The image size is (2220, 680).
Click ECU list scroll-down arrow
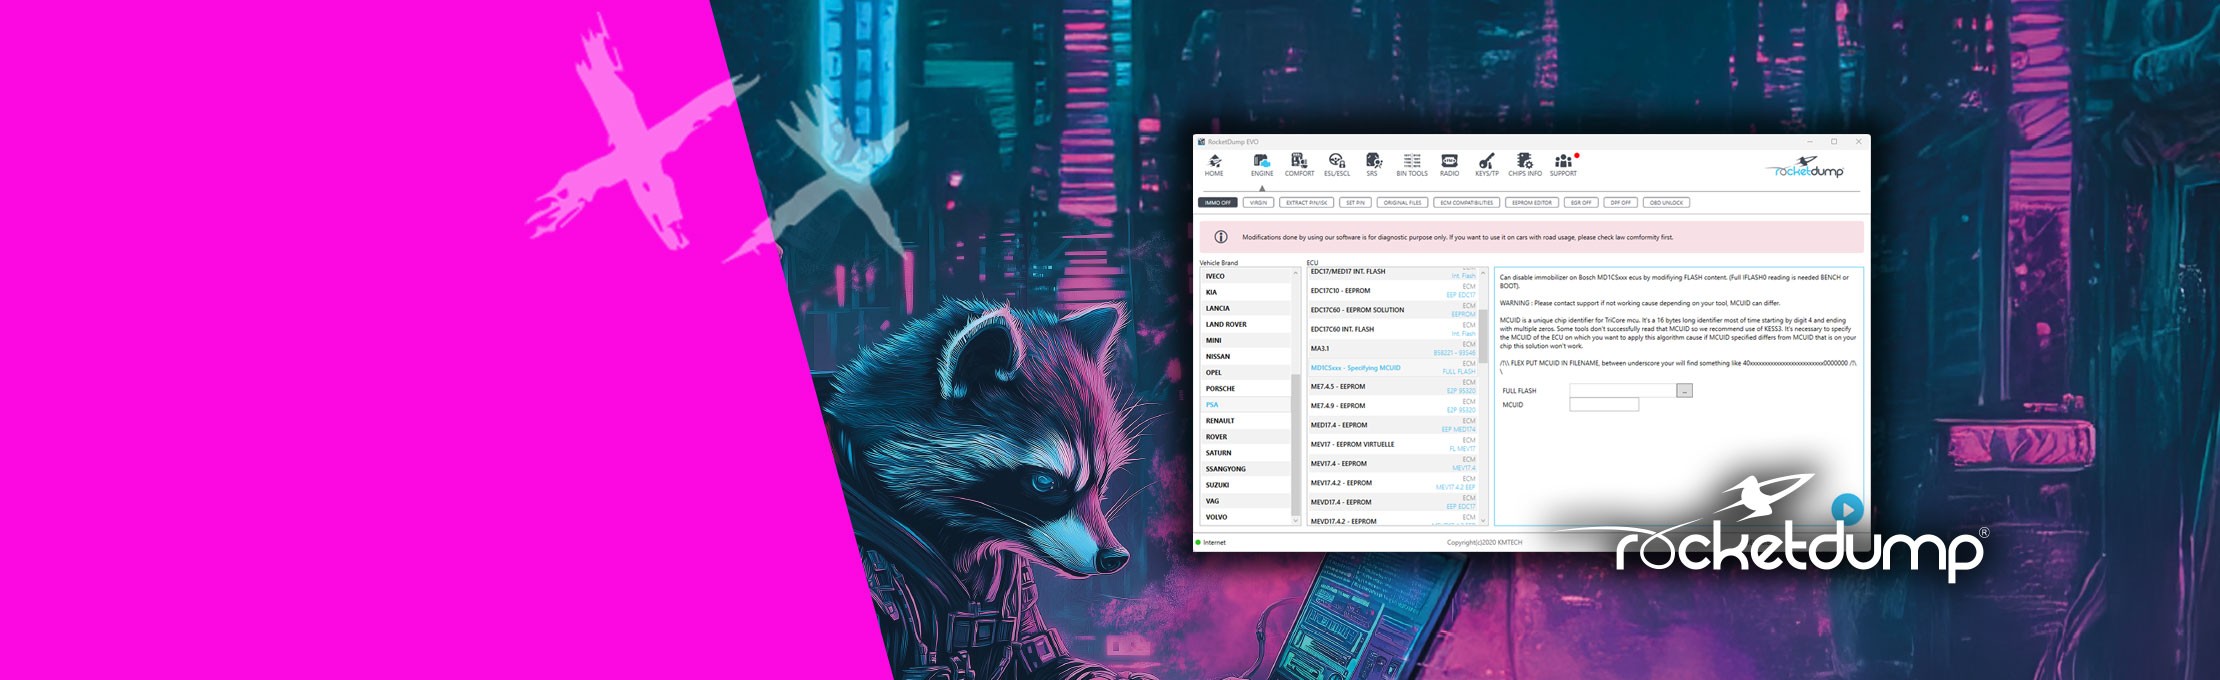1484,520
